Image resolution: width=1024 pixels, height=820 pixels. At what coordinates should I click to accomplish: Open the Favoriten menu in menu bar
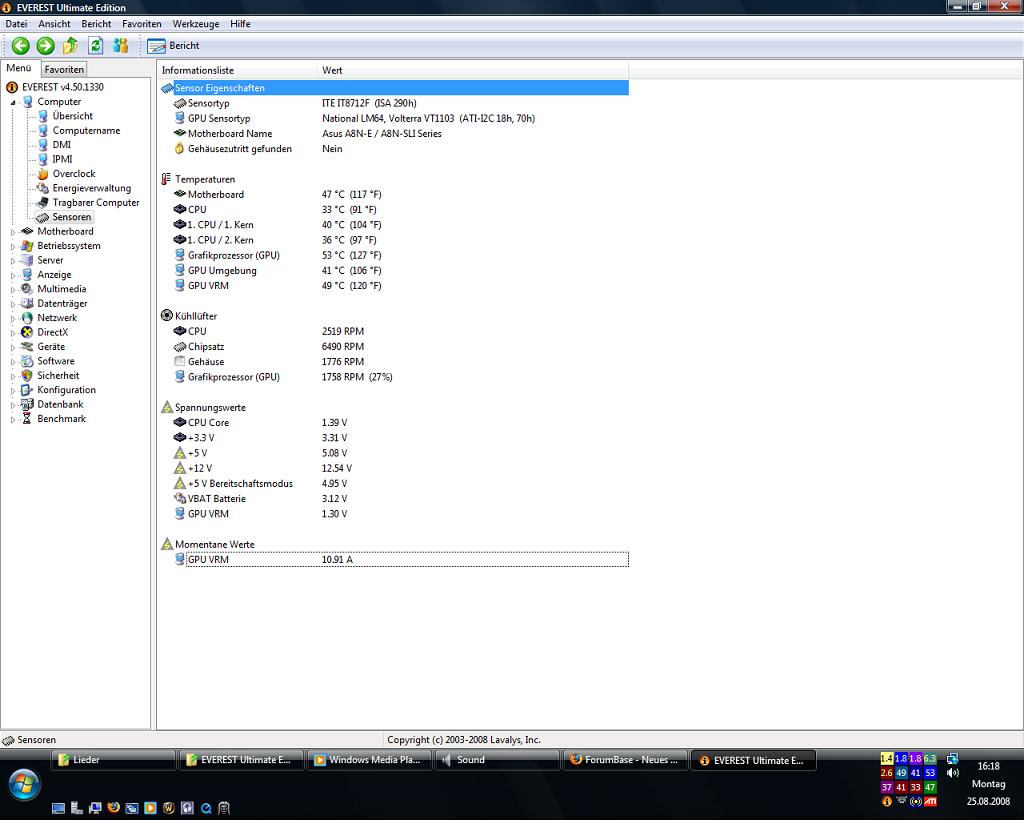pyautogui.click(x=142, y=24)
